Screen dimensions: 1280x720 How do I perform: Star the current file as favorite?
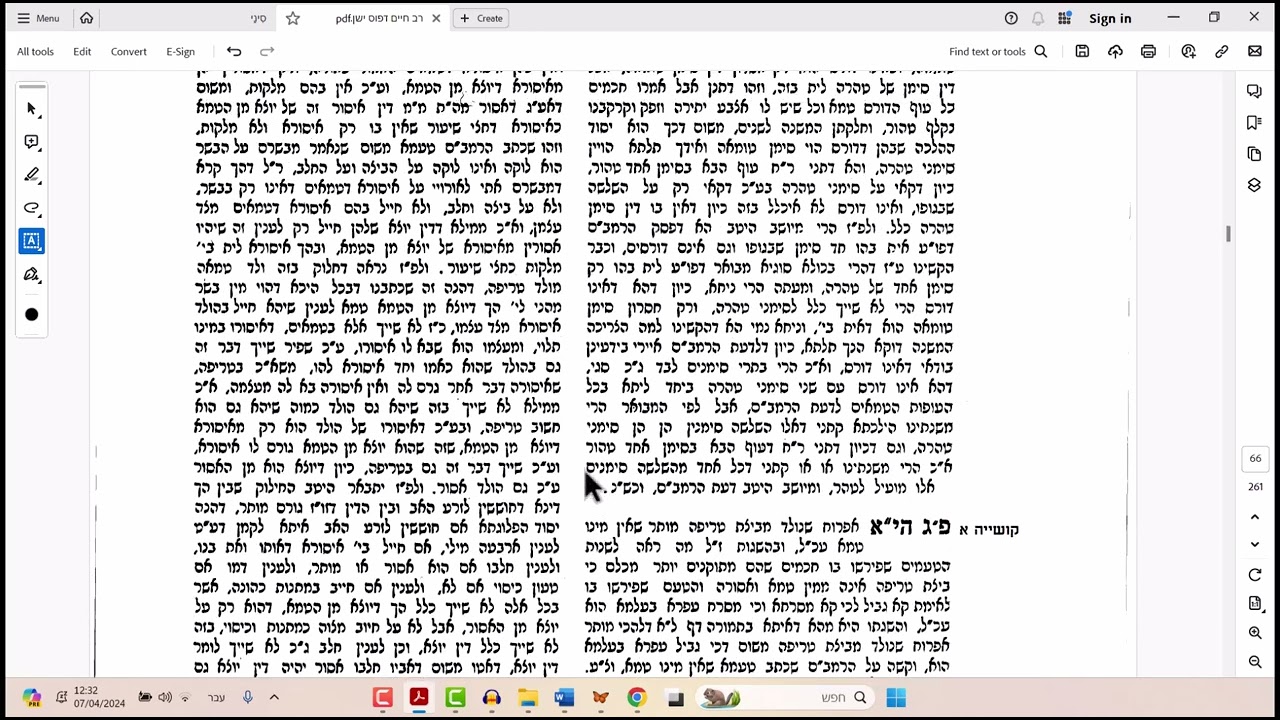point(293,18)
